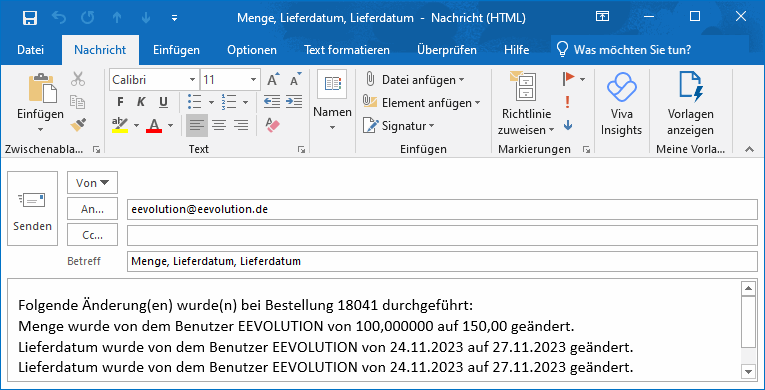This screenshot has height=390, width=765.
Task: Click the Cut scissors icon
Action: (x=78, y=79)
